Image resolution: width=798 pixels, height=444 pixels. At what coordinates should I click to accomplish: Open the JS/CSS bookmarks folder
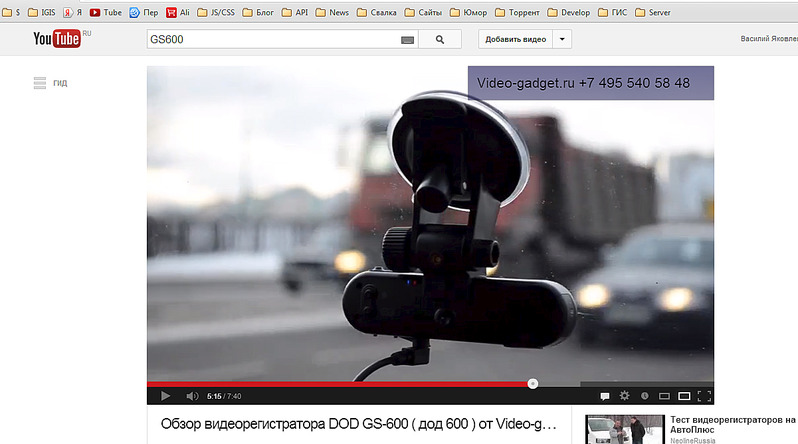click(x=216, y=12)
